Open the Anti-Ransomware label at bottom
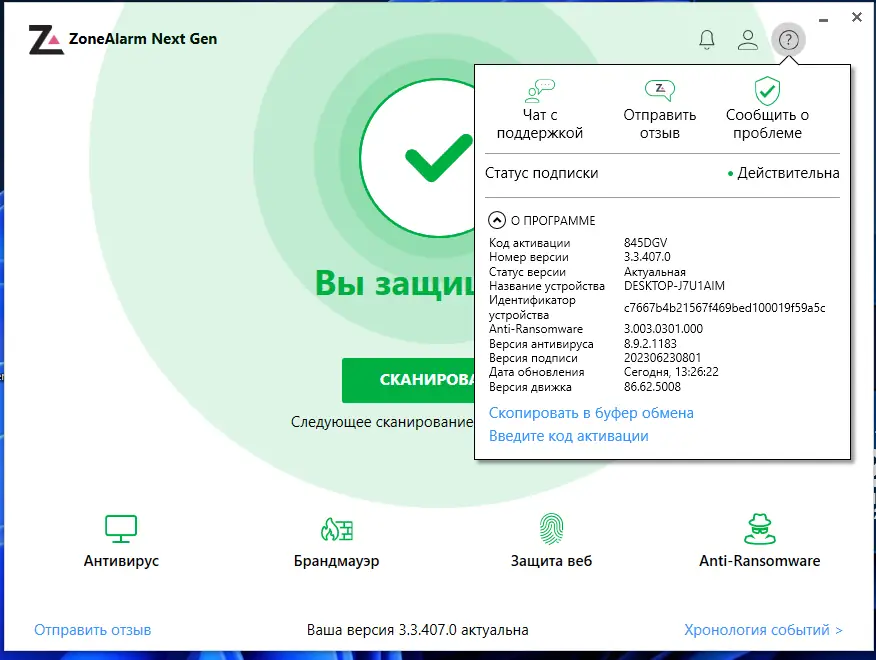This screenshot has width=876, height=660. 760,561
